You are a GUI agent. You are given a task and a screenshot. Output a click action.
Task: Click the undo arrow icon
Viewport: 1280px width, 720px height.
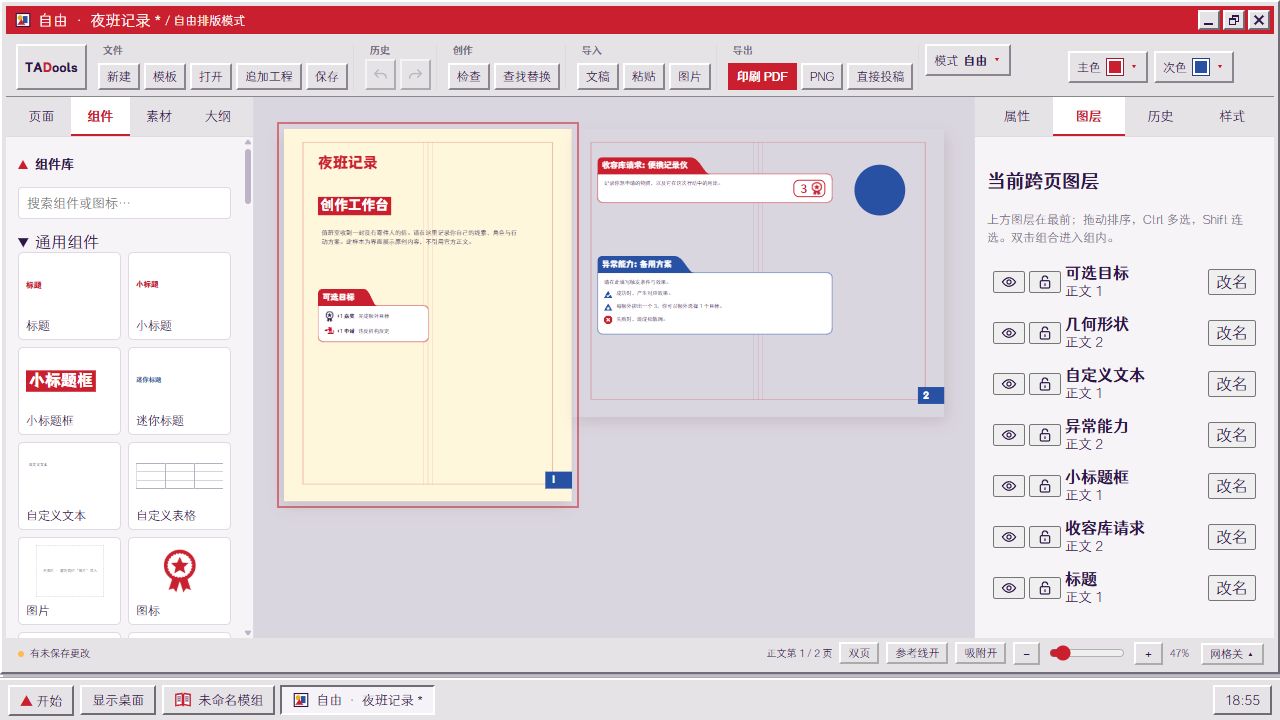[380, 76]
